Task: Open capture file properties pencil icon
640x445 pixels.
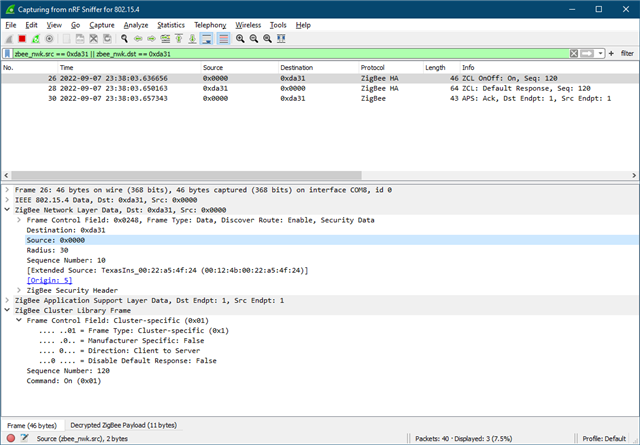Action: [x=24, y=438]
